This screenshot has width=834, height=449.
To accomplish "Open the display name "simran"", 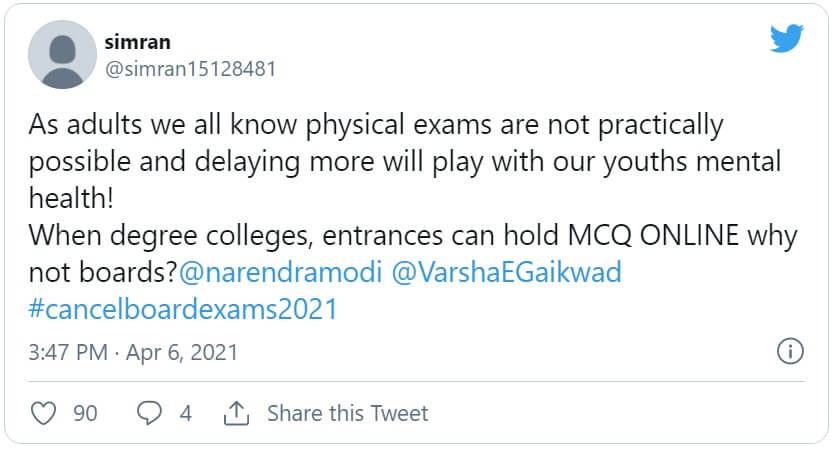I will [x=136, y=42].
